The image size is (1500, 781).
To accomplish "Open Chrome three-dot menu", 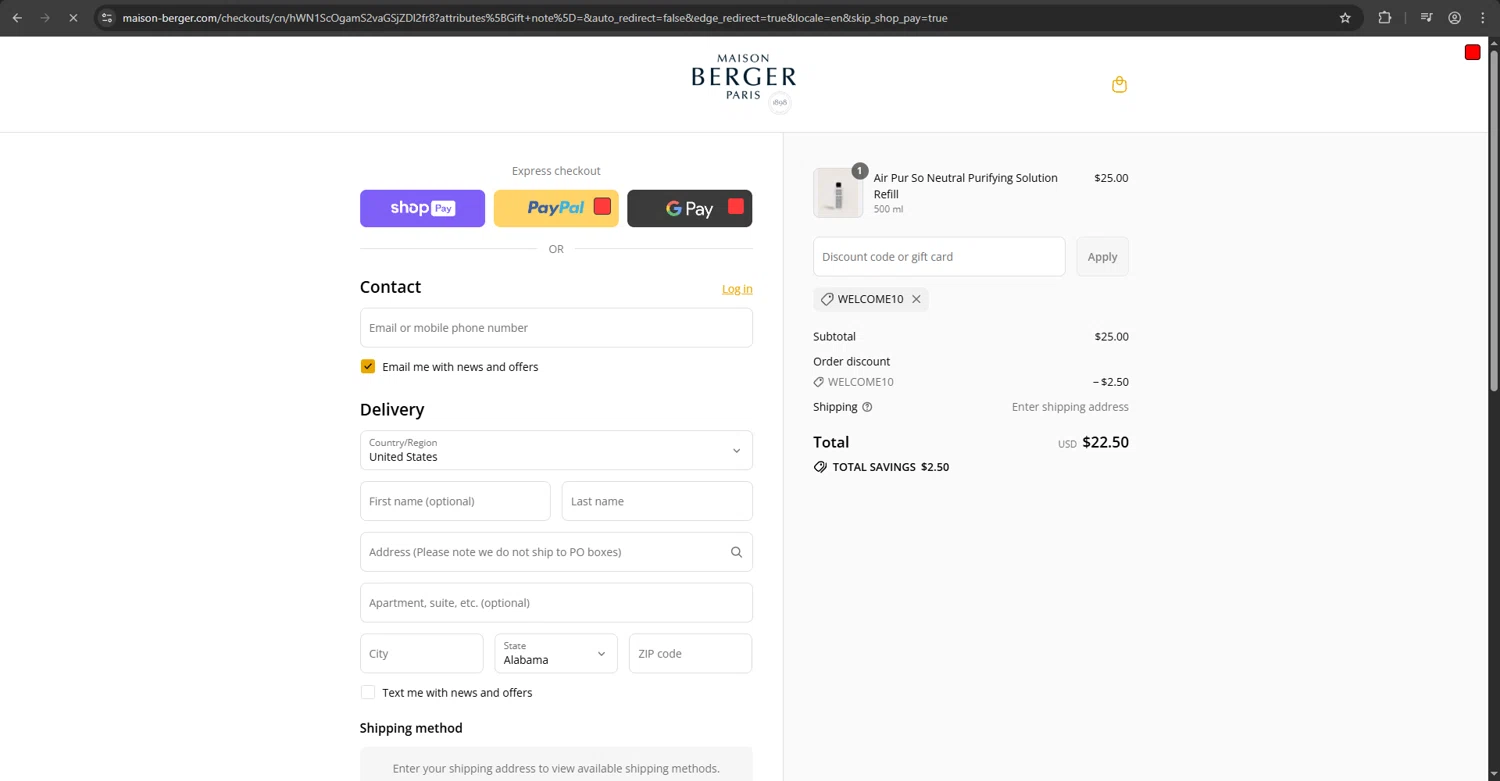I will (1483, 18).
